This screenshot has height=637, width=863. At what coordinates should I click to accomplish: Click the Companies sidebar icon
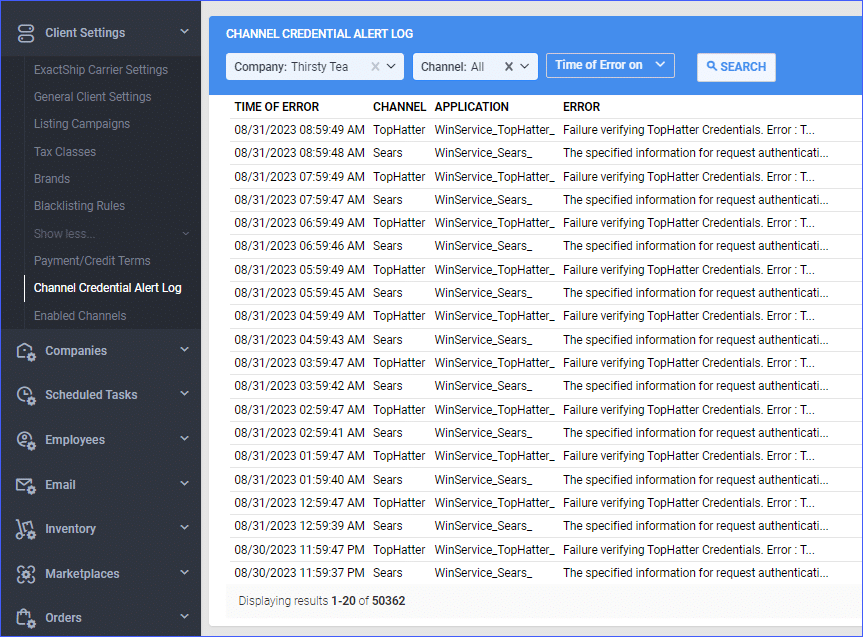(25, 351)
